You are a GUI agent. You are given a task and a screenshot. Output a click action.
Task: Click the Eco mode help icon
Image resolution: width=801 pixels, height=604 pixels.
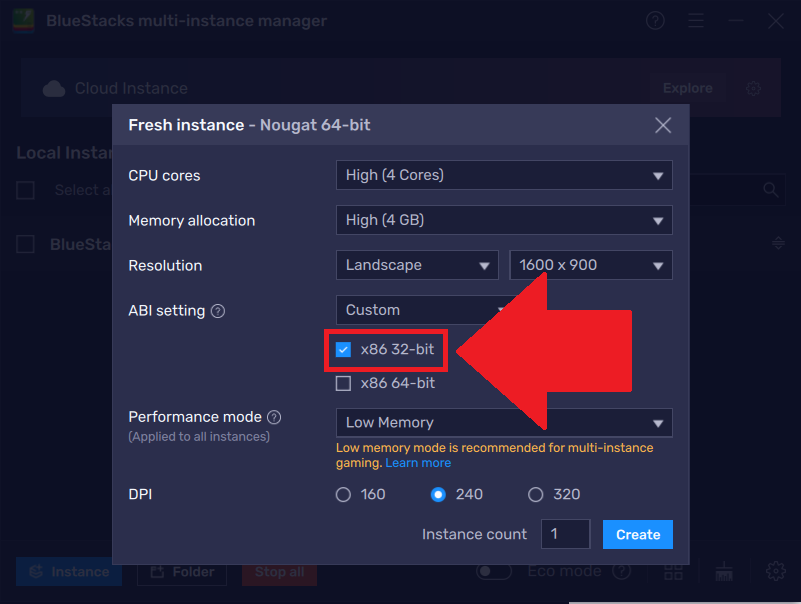click(623, 570)
